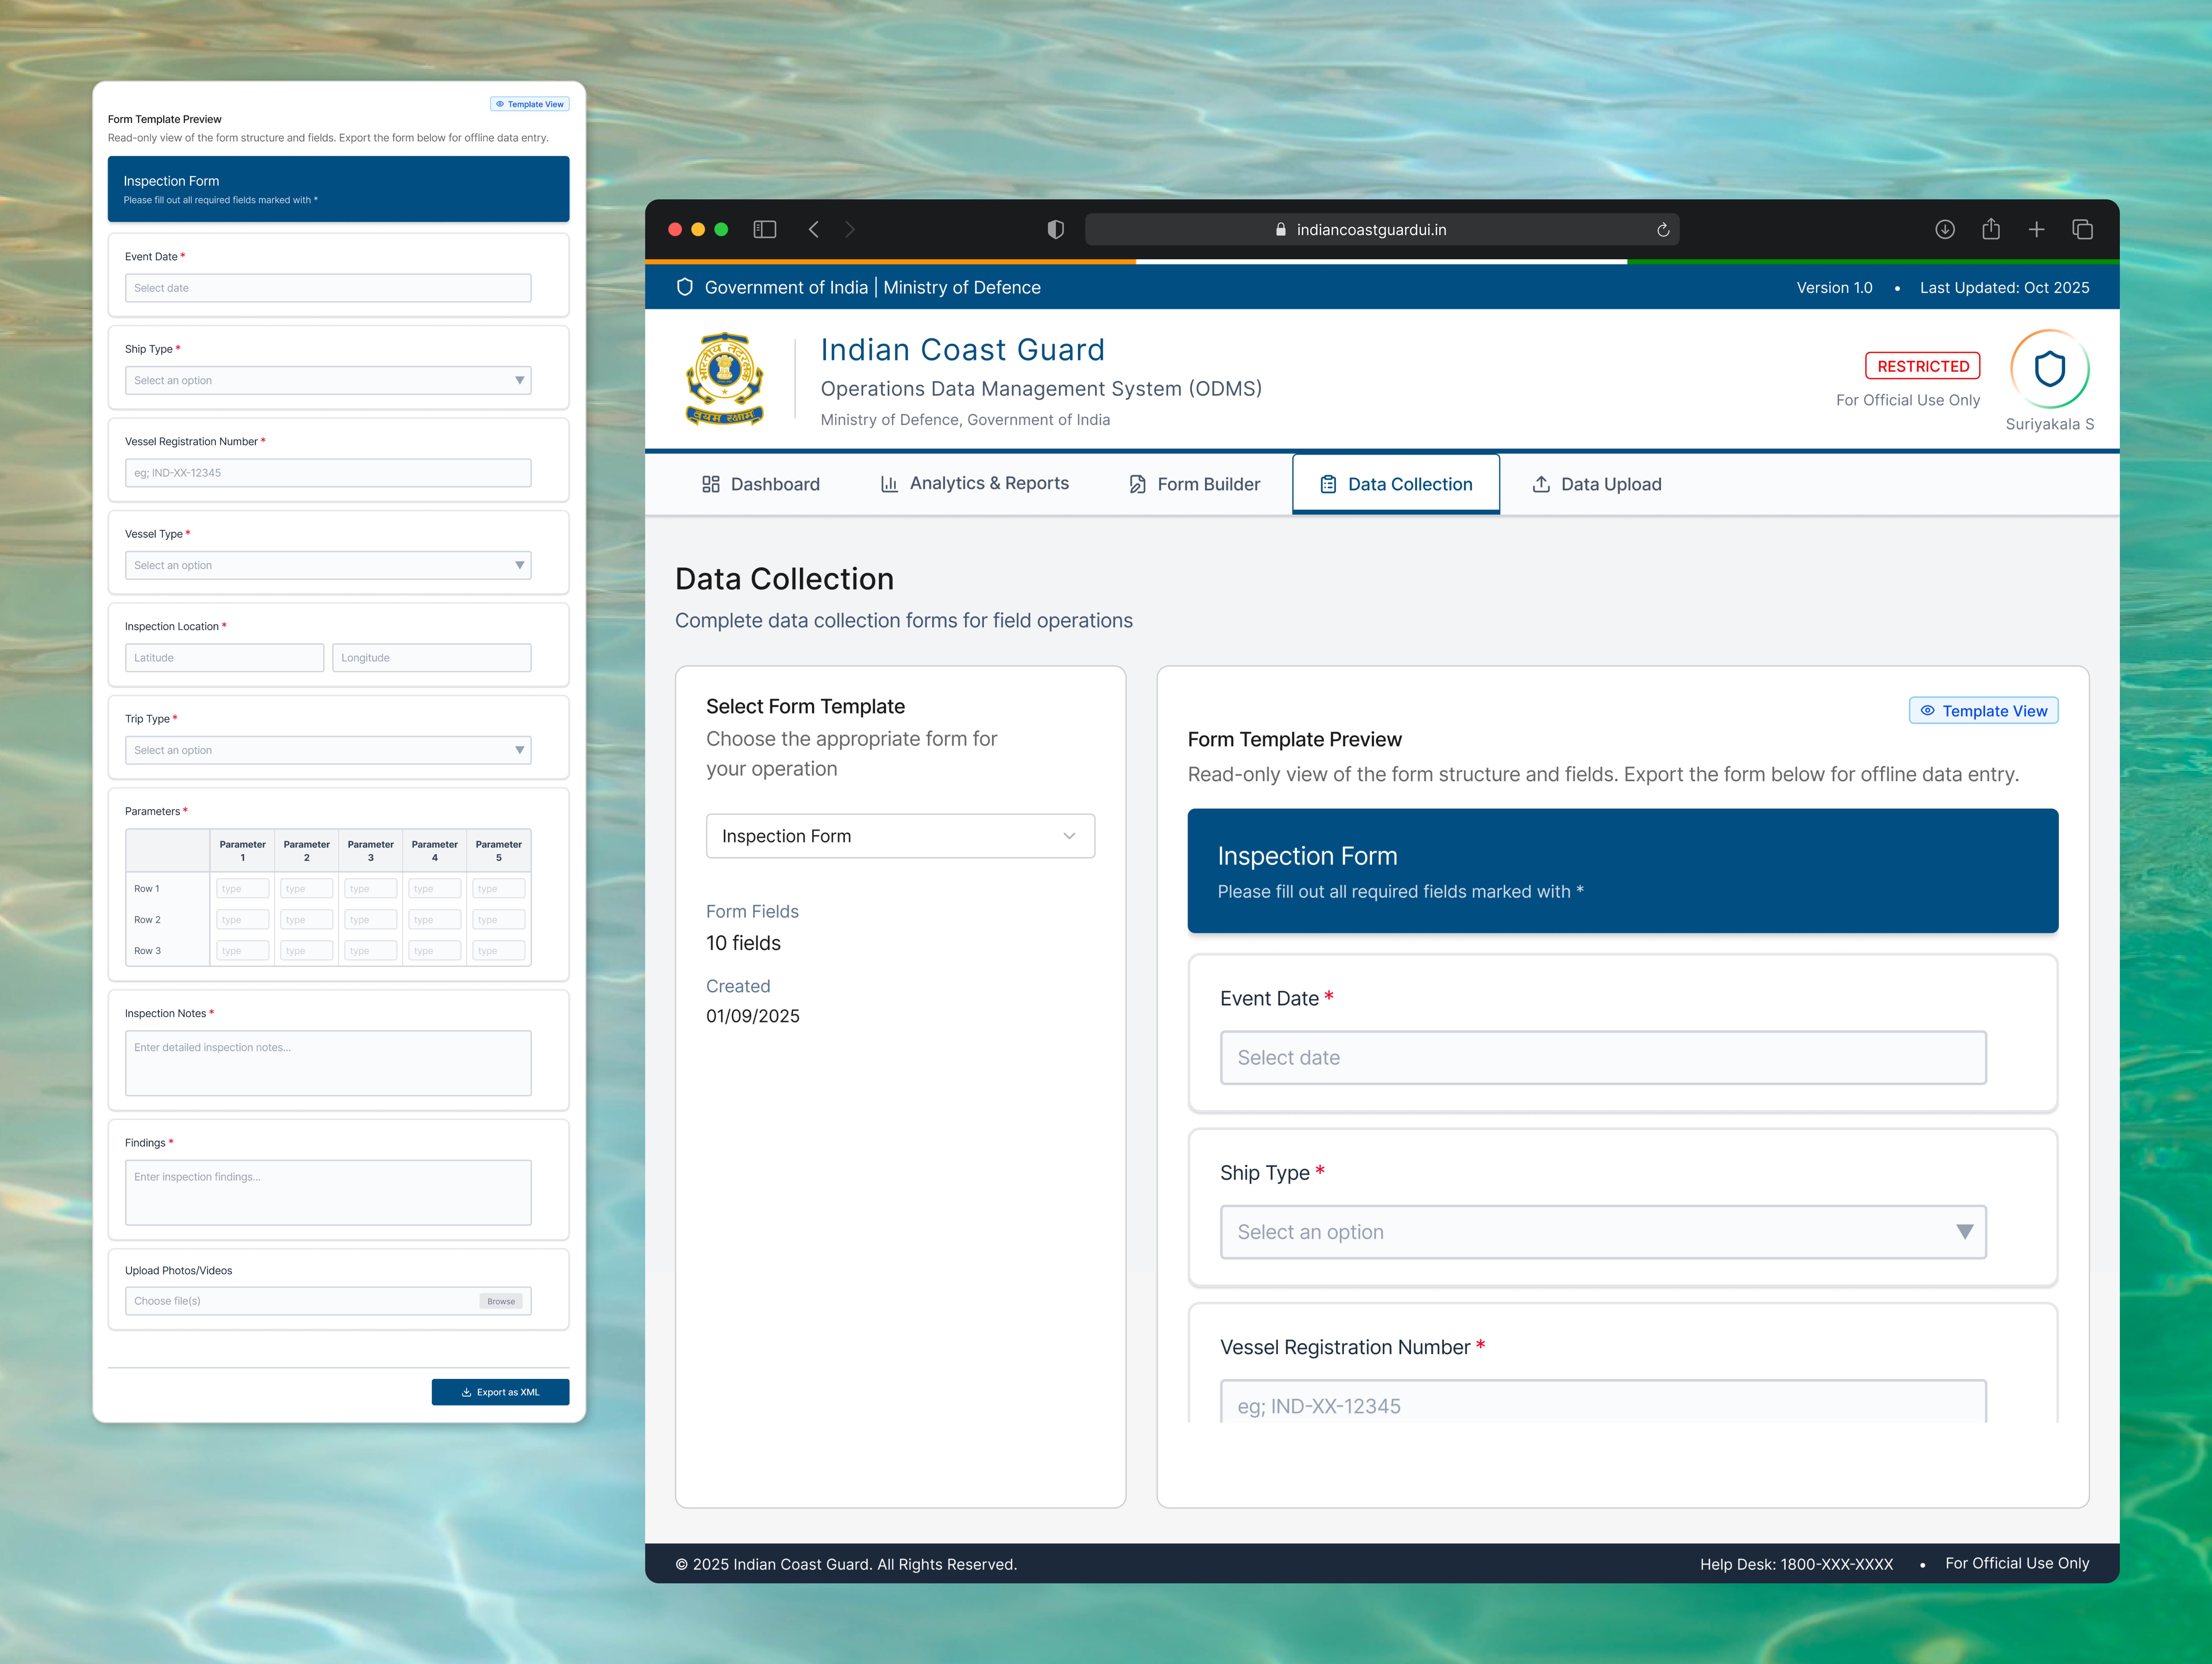Image resolution: width=2212 pixels, height=1664 pixels.
Task: Reload the page with the refresh icon
Action: click(x=1663, y=230)
